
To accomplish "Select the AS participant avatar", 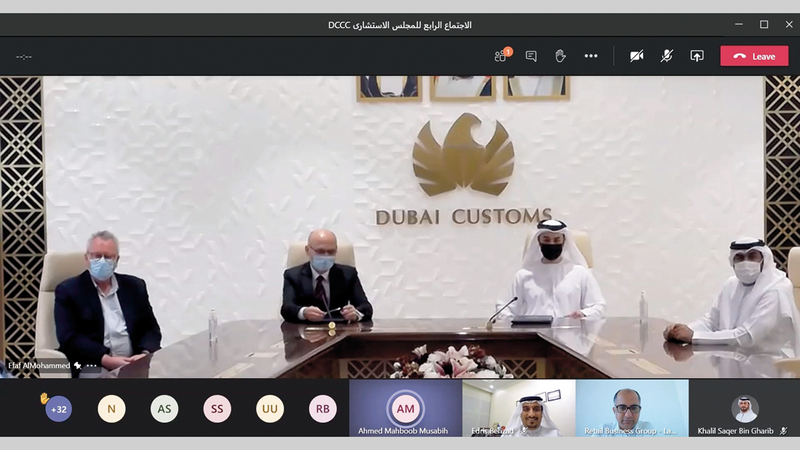I will (164, 408).
